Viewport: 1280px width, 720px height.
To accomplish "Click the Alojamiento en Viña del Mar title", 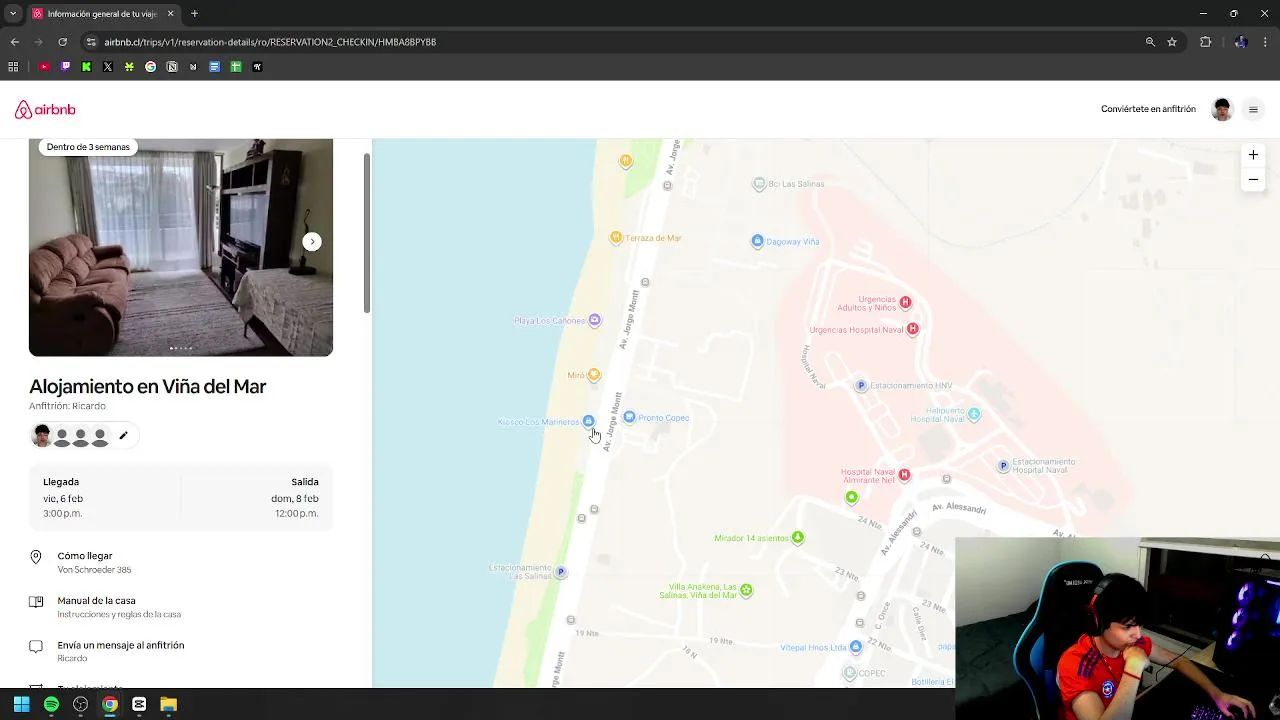I will 147,386.
